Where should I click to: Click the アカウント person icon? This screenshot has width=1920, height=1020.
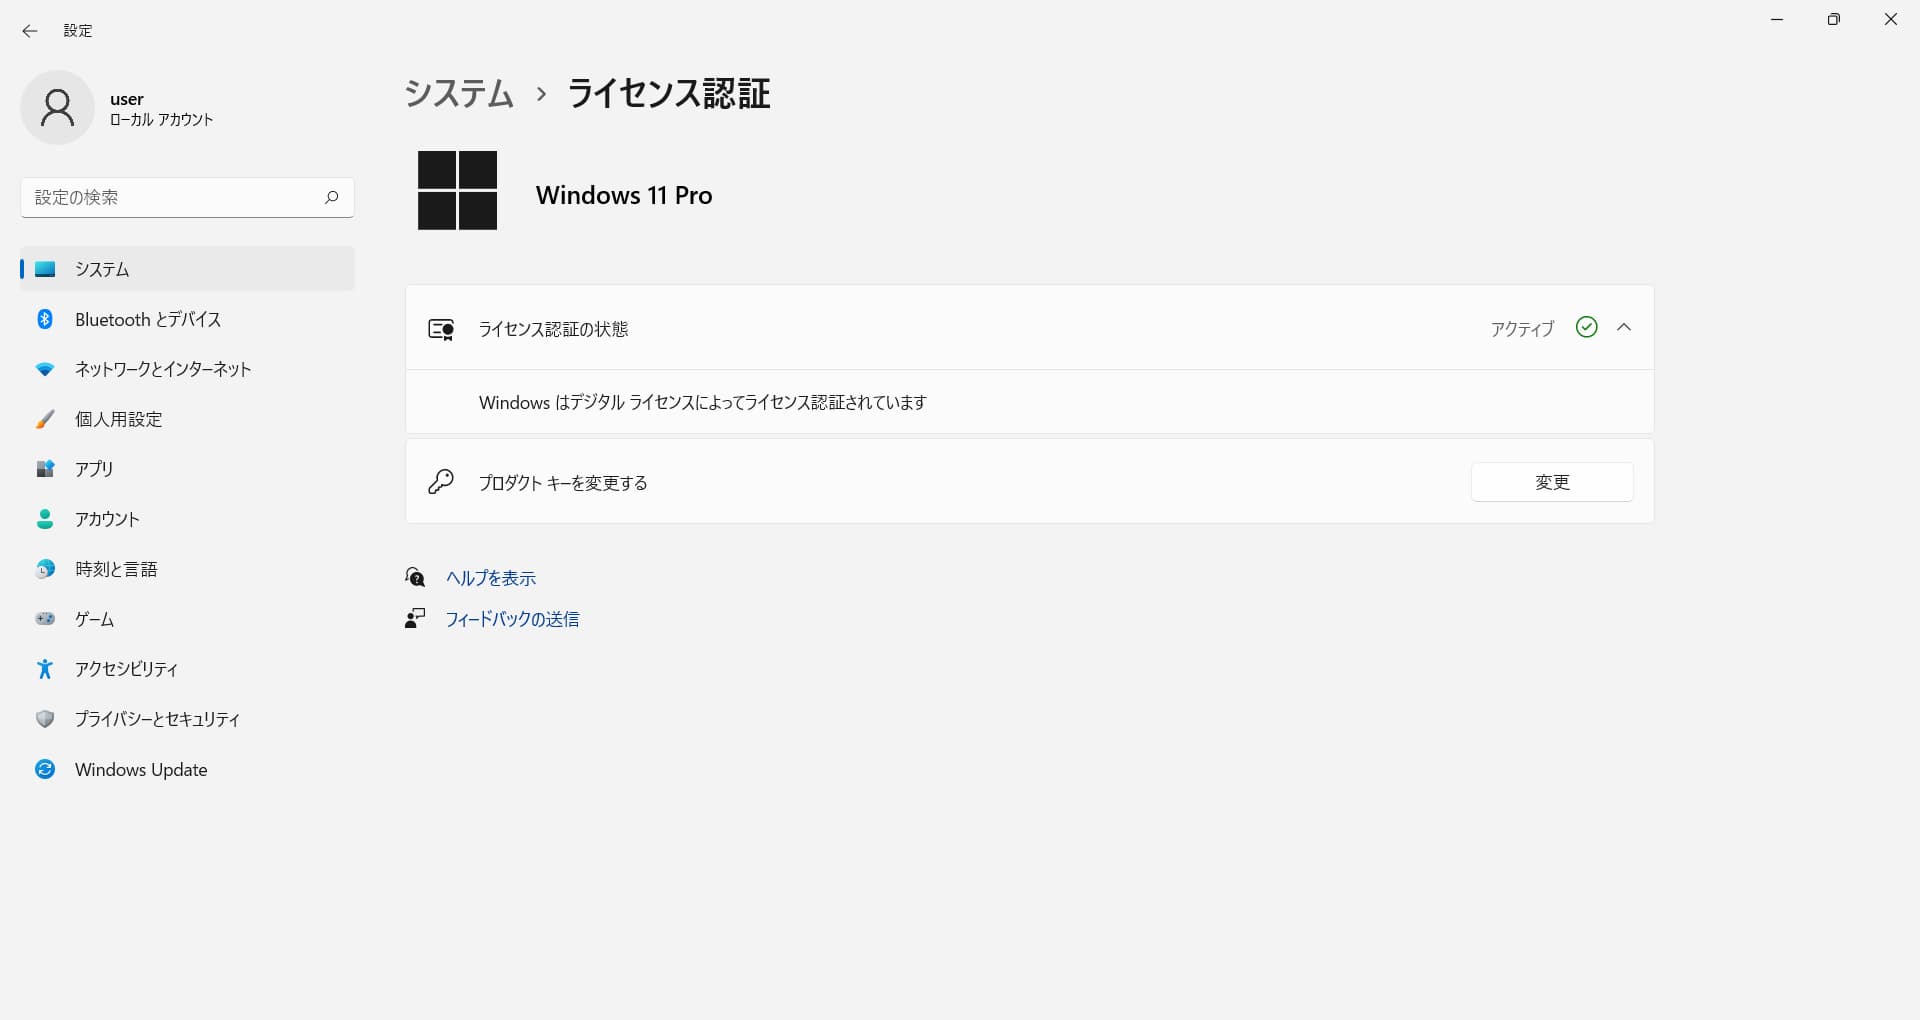tap(45, 519)
